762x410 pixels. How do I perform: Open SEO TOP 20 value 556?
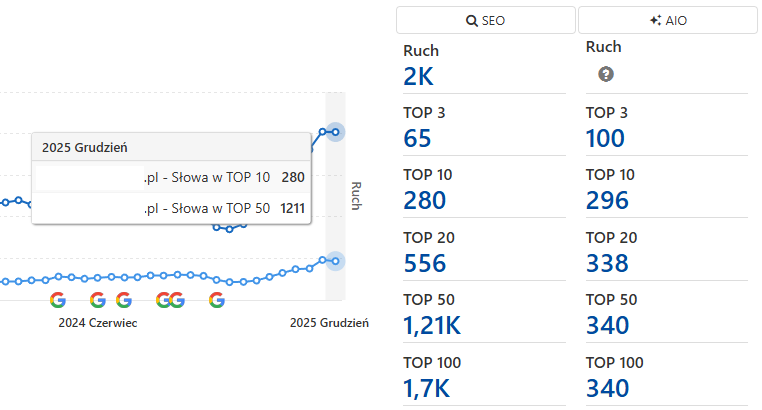click(426, 263)
